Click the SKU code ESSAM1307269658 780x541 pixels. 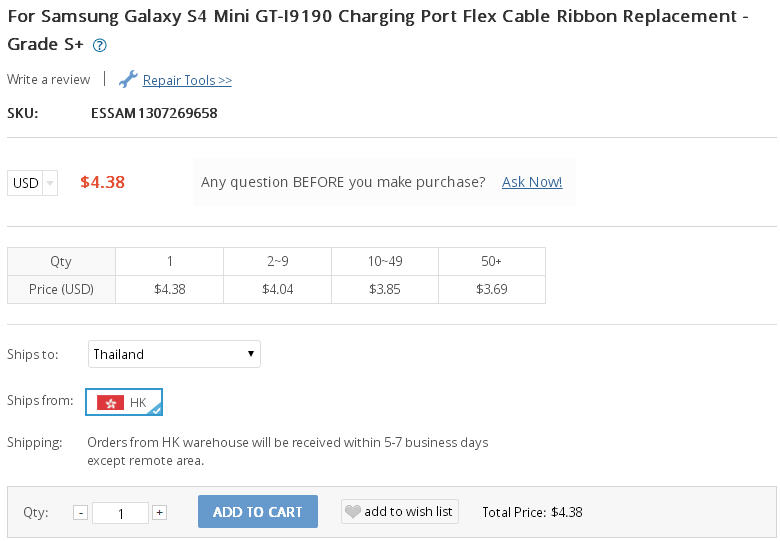154,113
